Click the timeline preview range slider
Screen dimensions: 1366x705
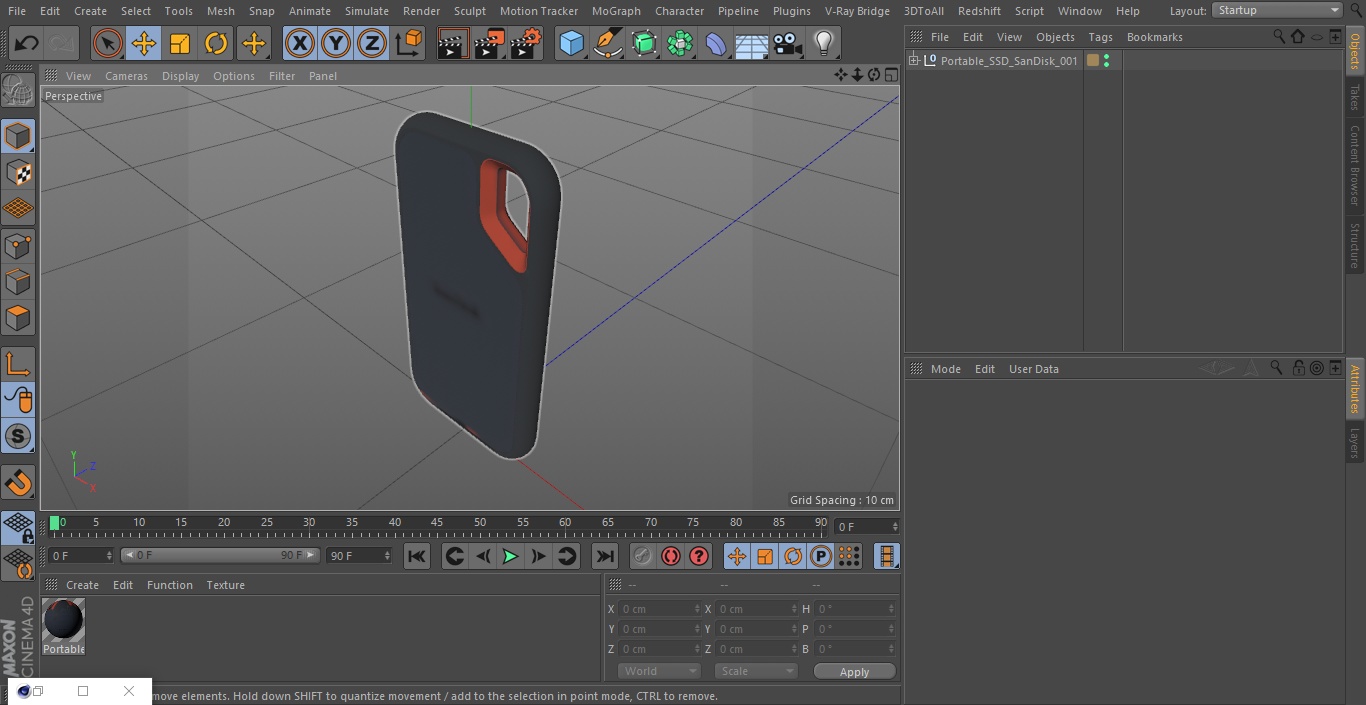click(220, 555)
